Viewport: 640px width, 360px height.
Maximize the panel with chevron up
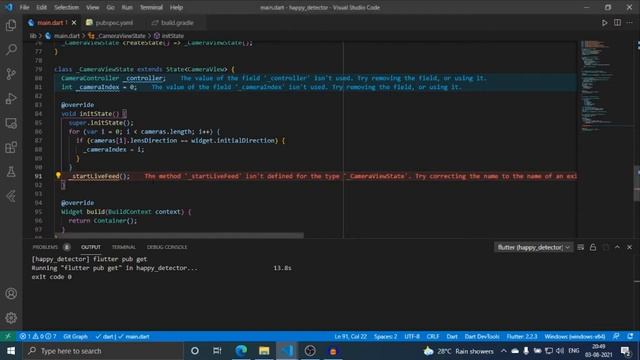tap(617, 247)
